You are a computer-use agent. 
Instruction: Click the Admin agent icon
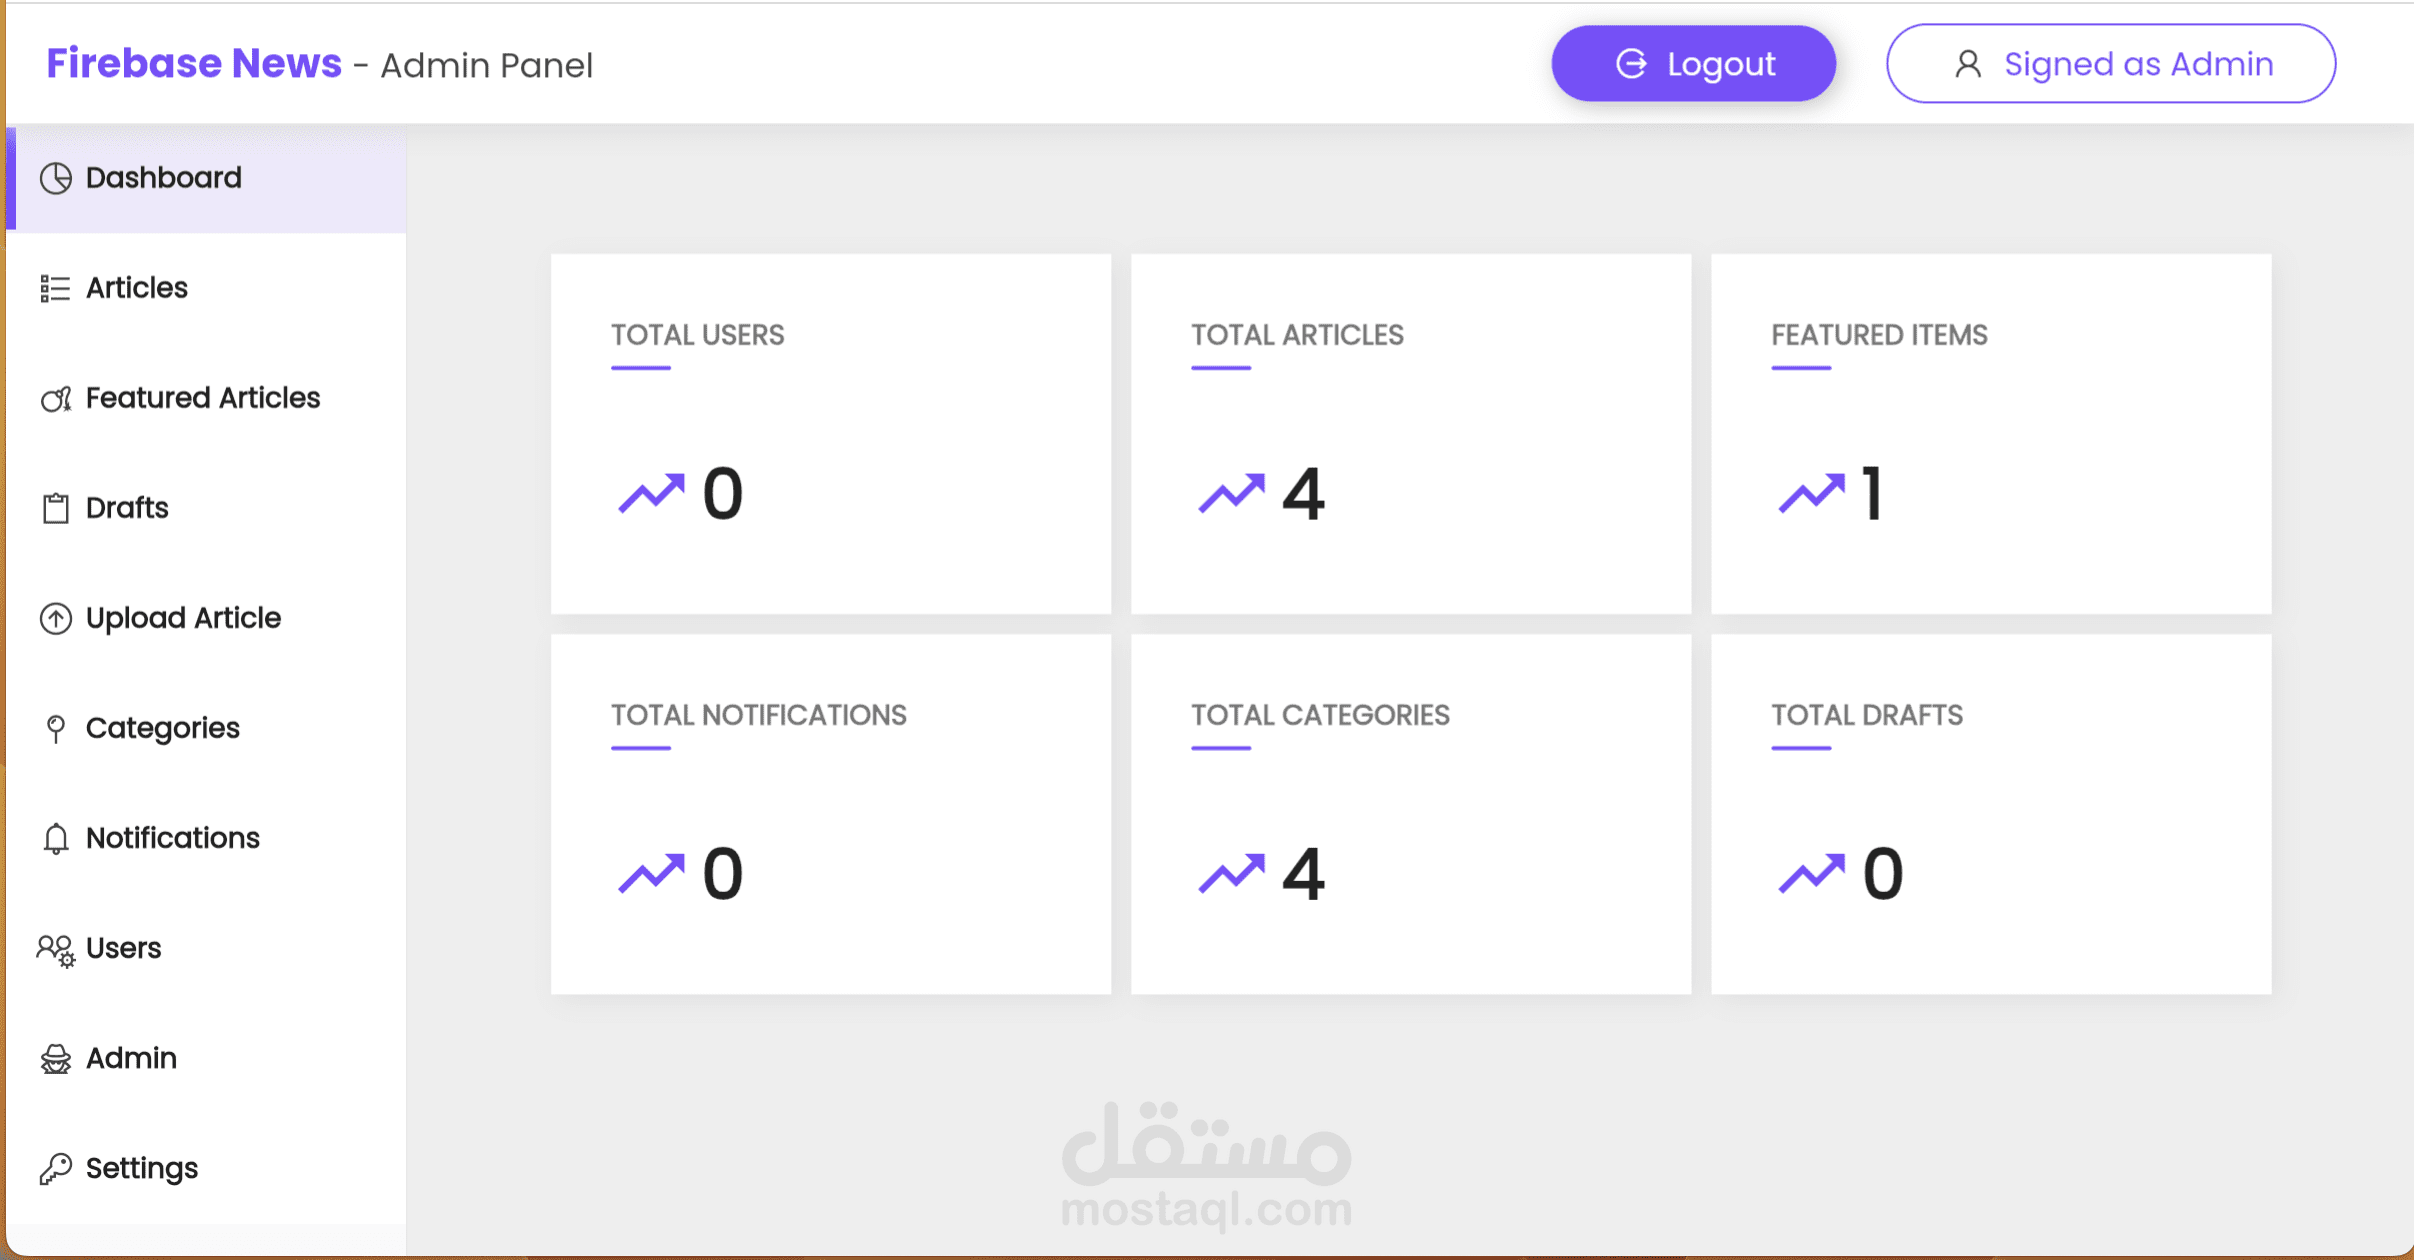pos(56,1058)
